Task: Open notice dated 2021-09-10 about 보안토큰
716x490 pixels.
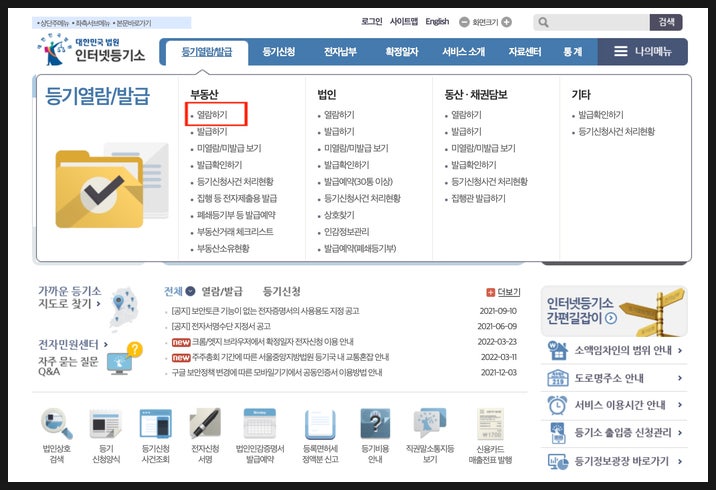Action: click(265, 311)
